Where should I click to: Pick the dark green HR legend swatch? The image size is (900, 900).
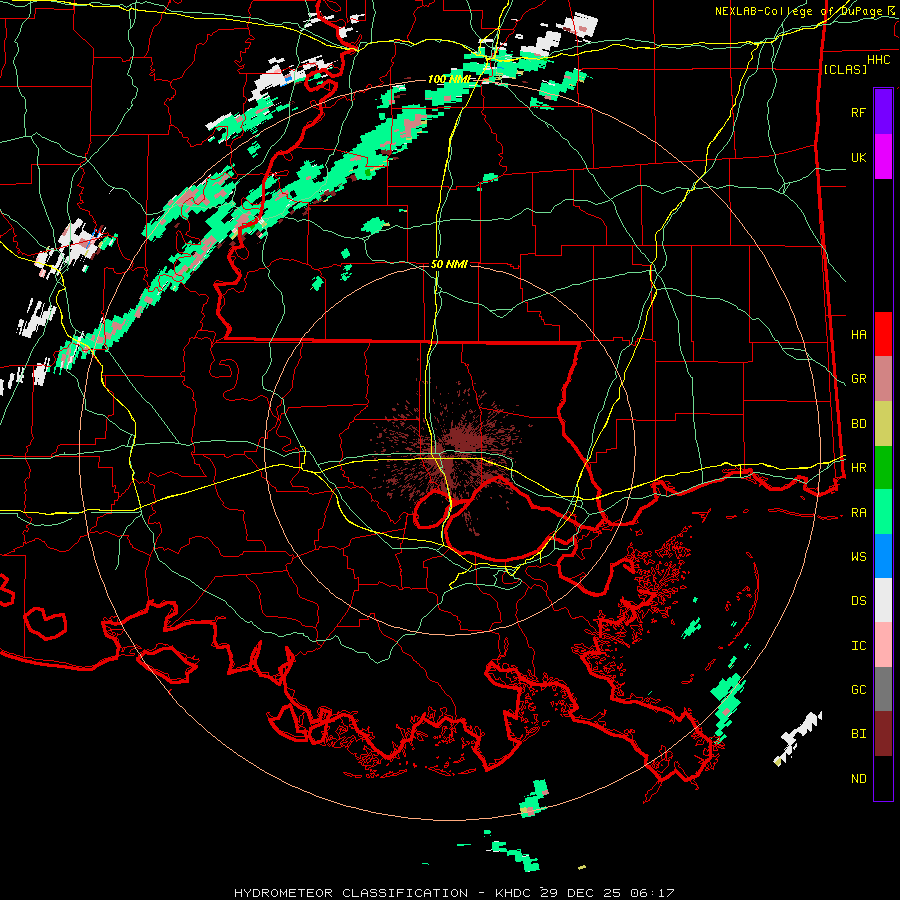[x=883, y=468]
